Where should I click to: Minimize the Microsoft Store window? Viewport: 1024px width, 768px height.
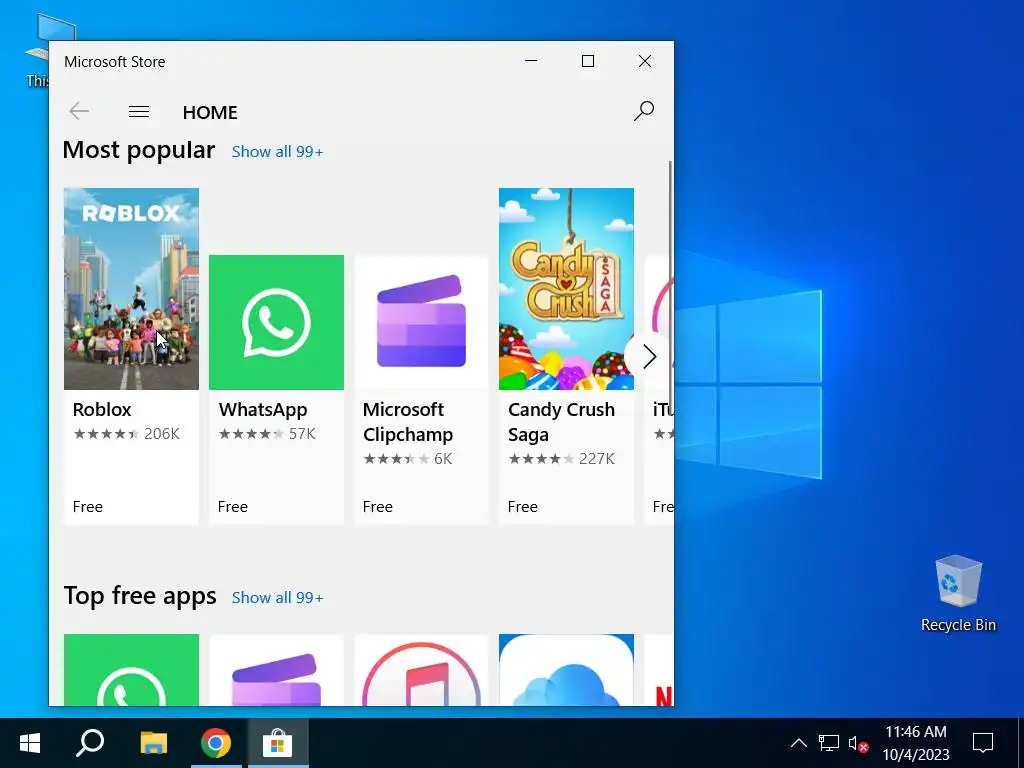click(531, 61)
